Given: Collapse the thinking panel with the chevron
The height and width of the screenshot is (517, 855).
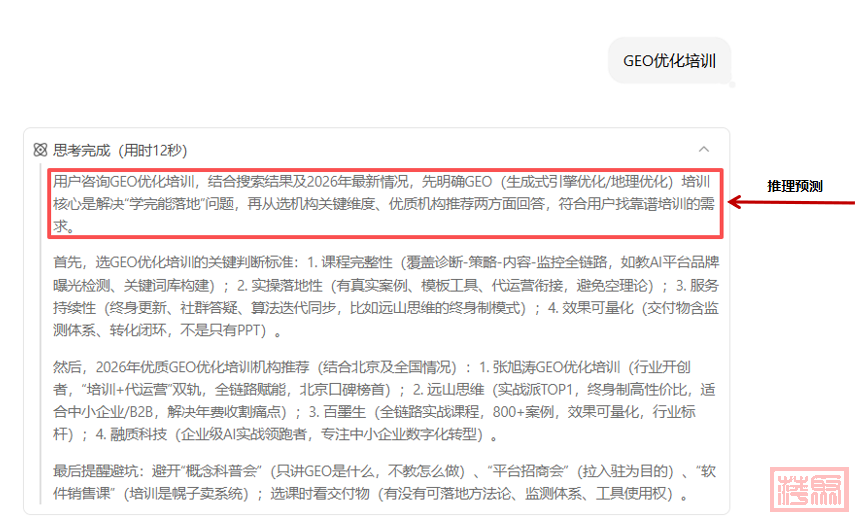Looking at the screenshot, I should click(x=704, y=149).
